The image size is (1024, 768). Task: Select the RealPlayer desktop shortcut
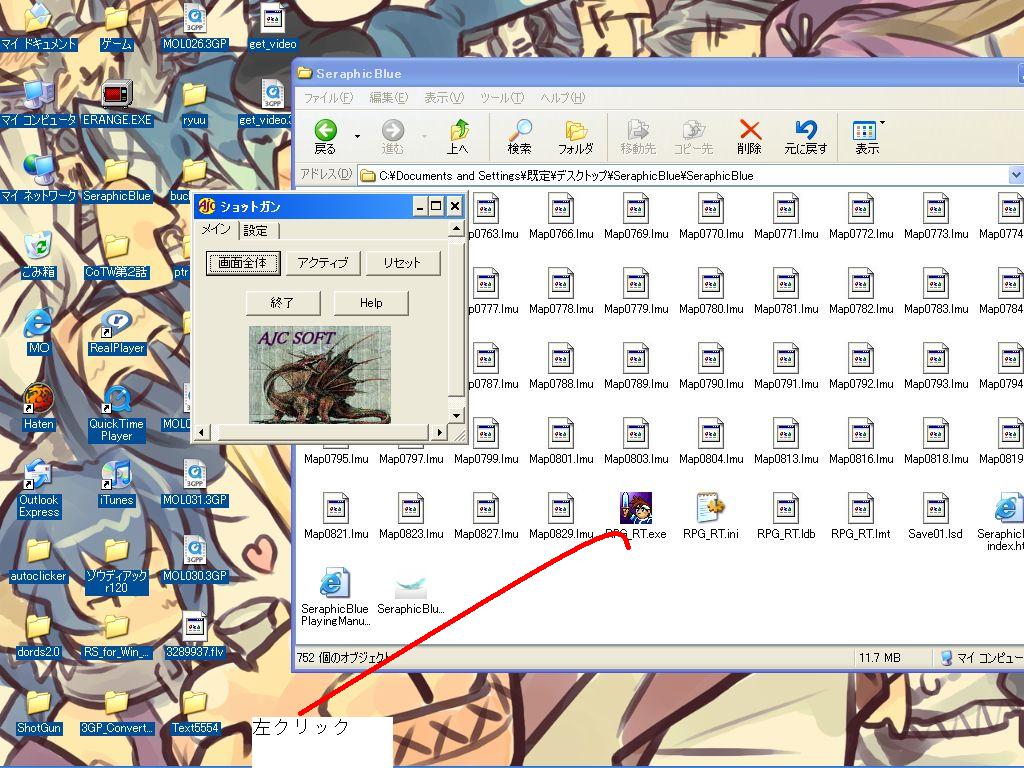pyautogui.click(x=117, y=324)
